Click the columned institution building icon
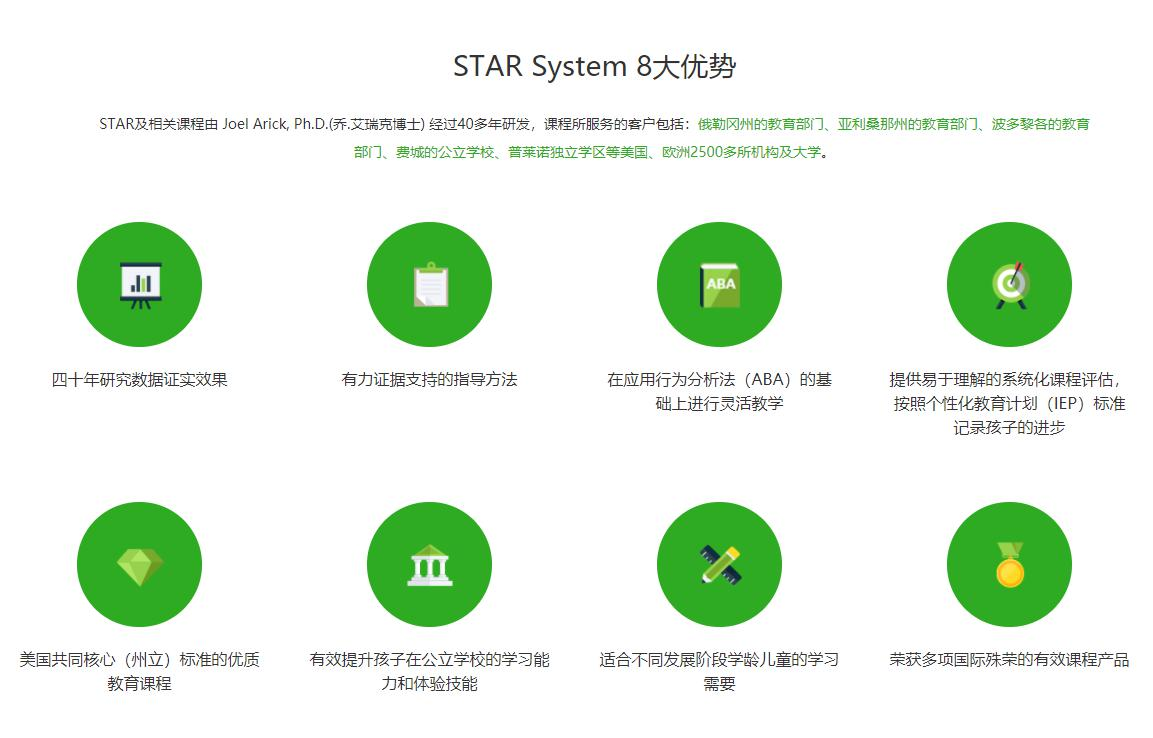Image resolution: width=1153 pixels, height=738 pixels. click(430, 565)
